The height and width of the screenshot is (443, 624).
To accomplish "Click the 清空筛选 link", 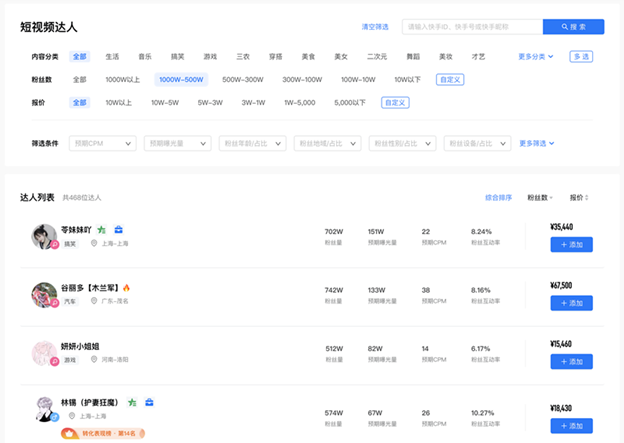I will pyautogui.click(x=375, y=27).
